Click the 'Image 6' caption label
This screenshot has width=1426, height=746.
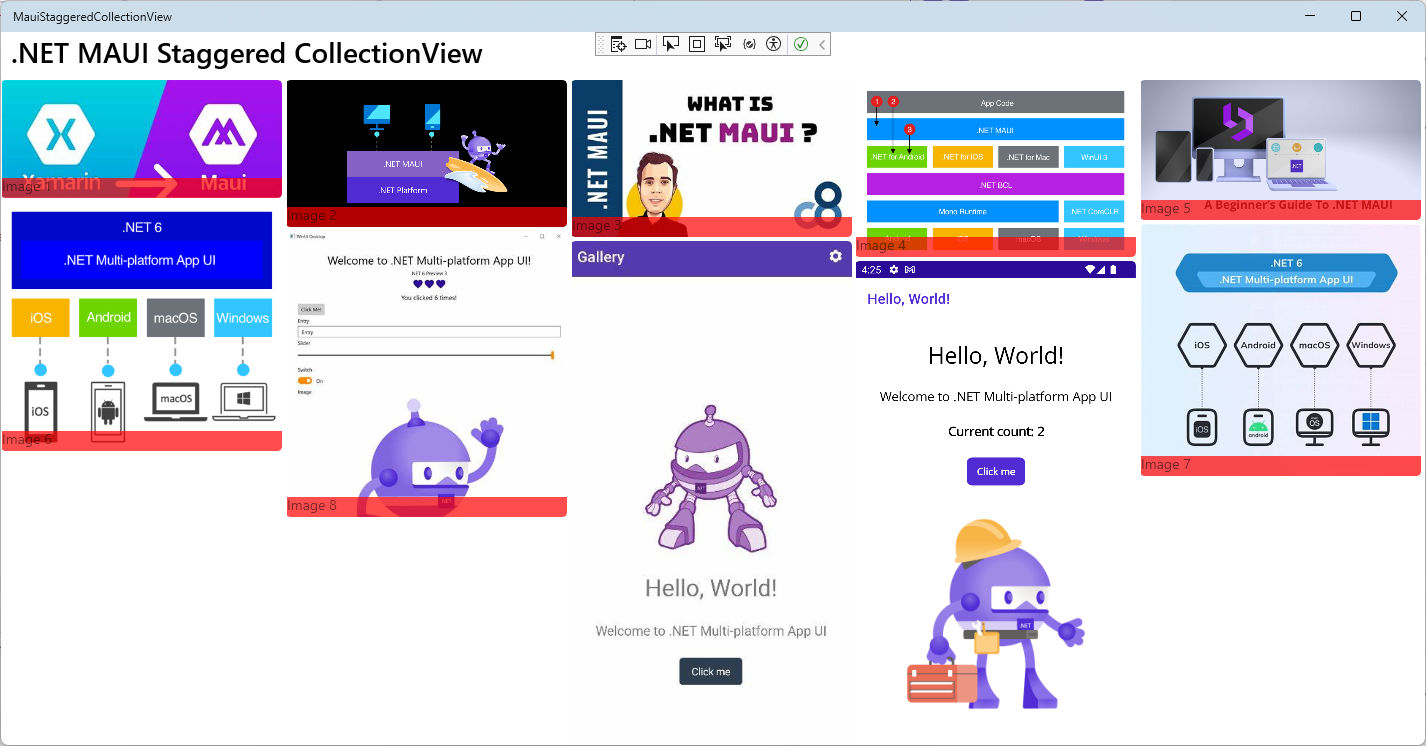pyautogui.click(x=26, y=440)
